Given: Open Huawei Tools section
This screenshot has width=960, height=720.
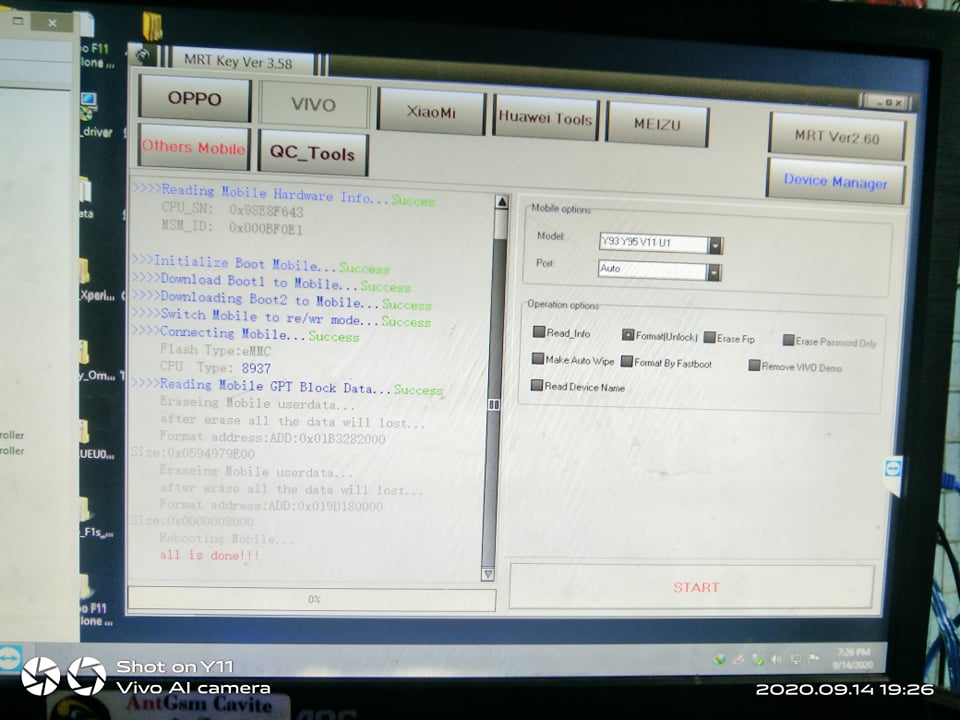Looking at the screenshot, I should [x=545, y=118].
